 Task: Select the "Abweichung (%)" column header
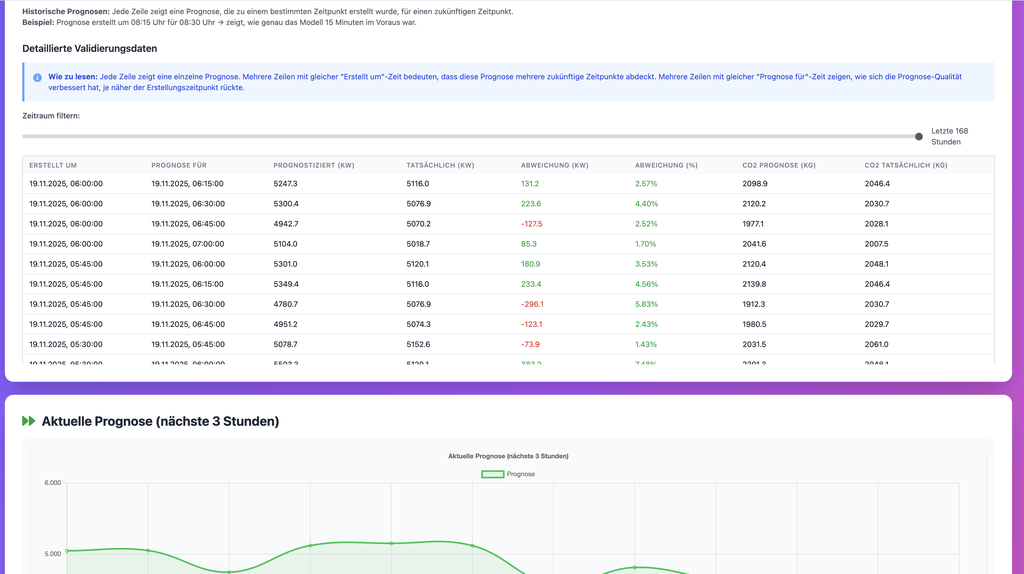(666, 165)
